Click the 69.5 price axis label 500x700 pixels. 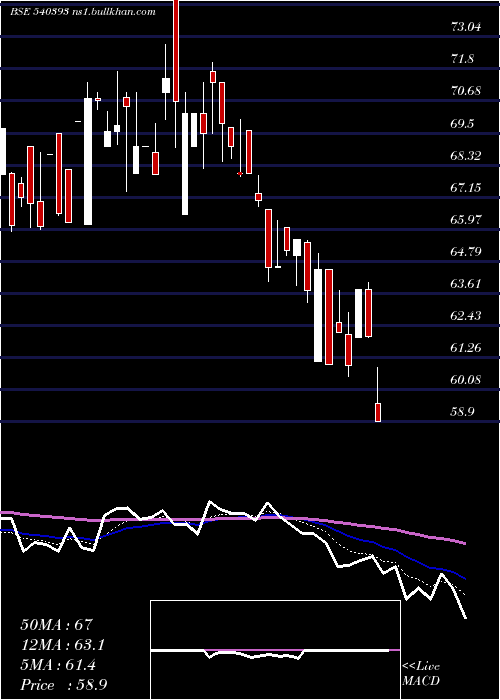click(462, 124)
